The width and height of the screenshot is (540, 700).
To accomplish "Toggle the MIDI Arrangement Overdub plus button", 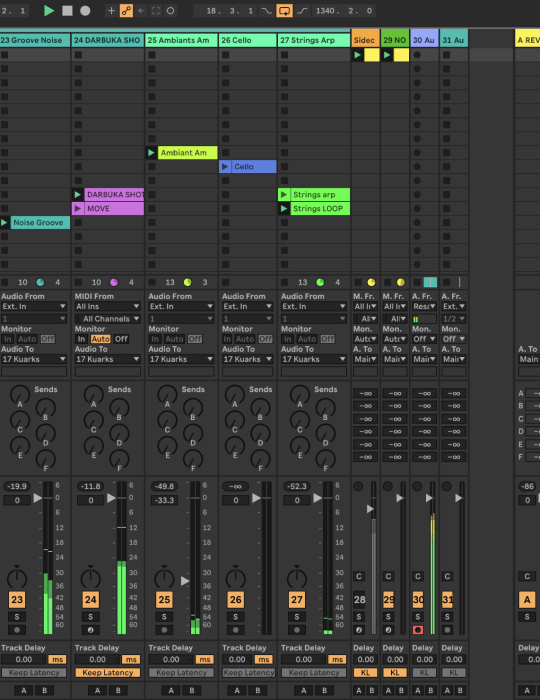I will coord(111,11).
